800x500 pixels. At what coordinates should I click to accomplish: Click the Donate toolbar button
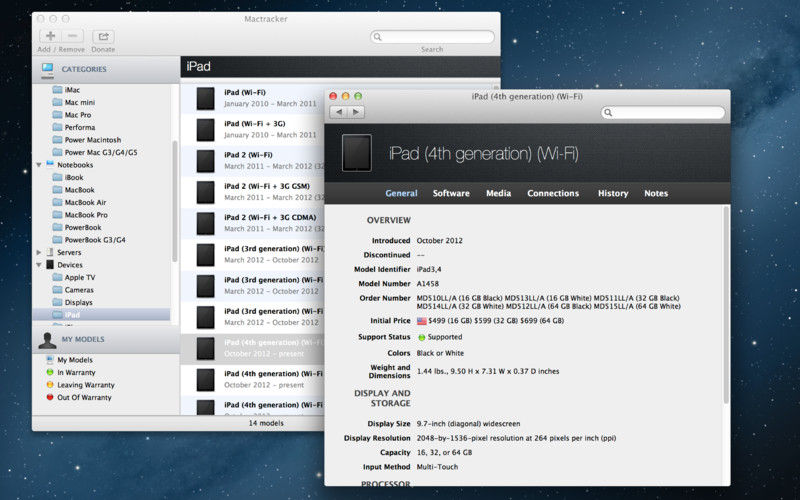103,36
